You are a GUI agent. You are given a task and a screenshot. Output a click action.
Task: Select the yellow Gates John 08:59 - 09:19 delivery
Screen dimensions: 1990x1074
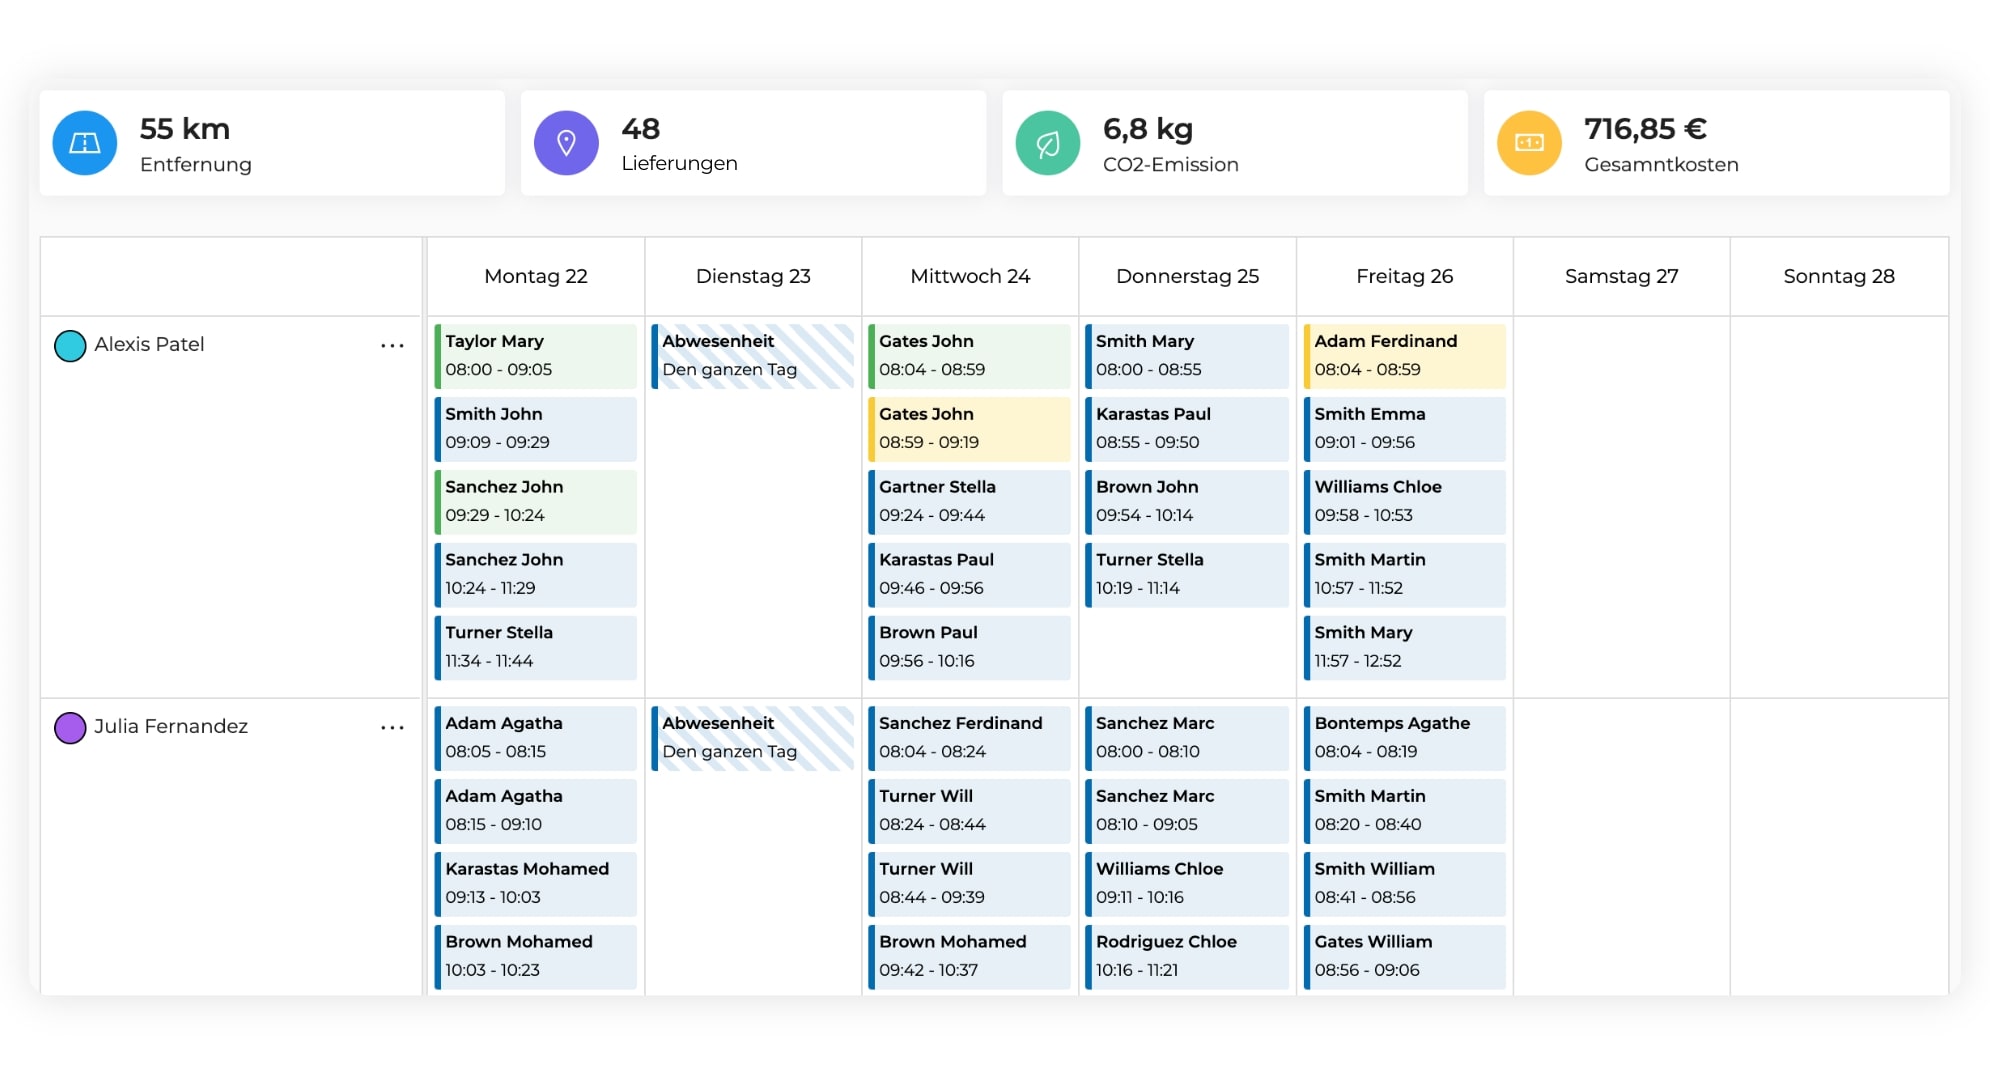point(969,428)
